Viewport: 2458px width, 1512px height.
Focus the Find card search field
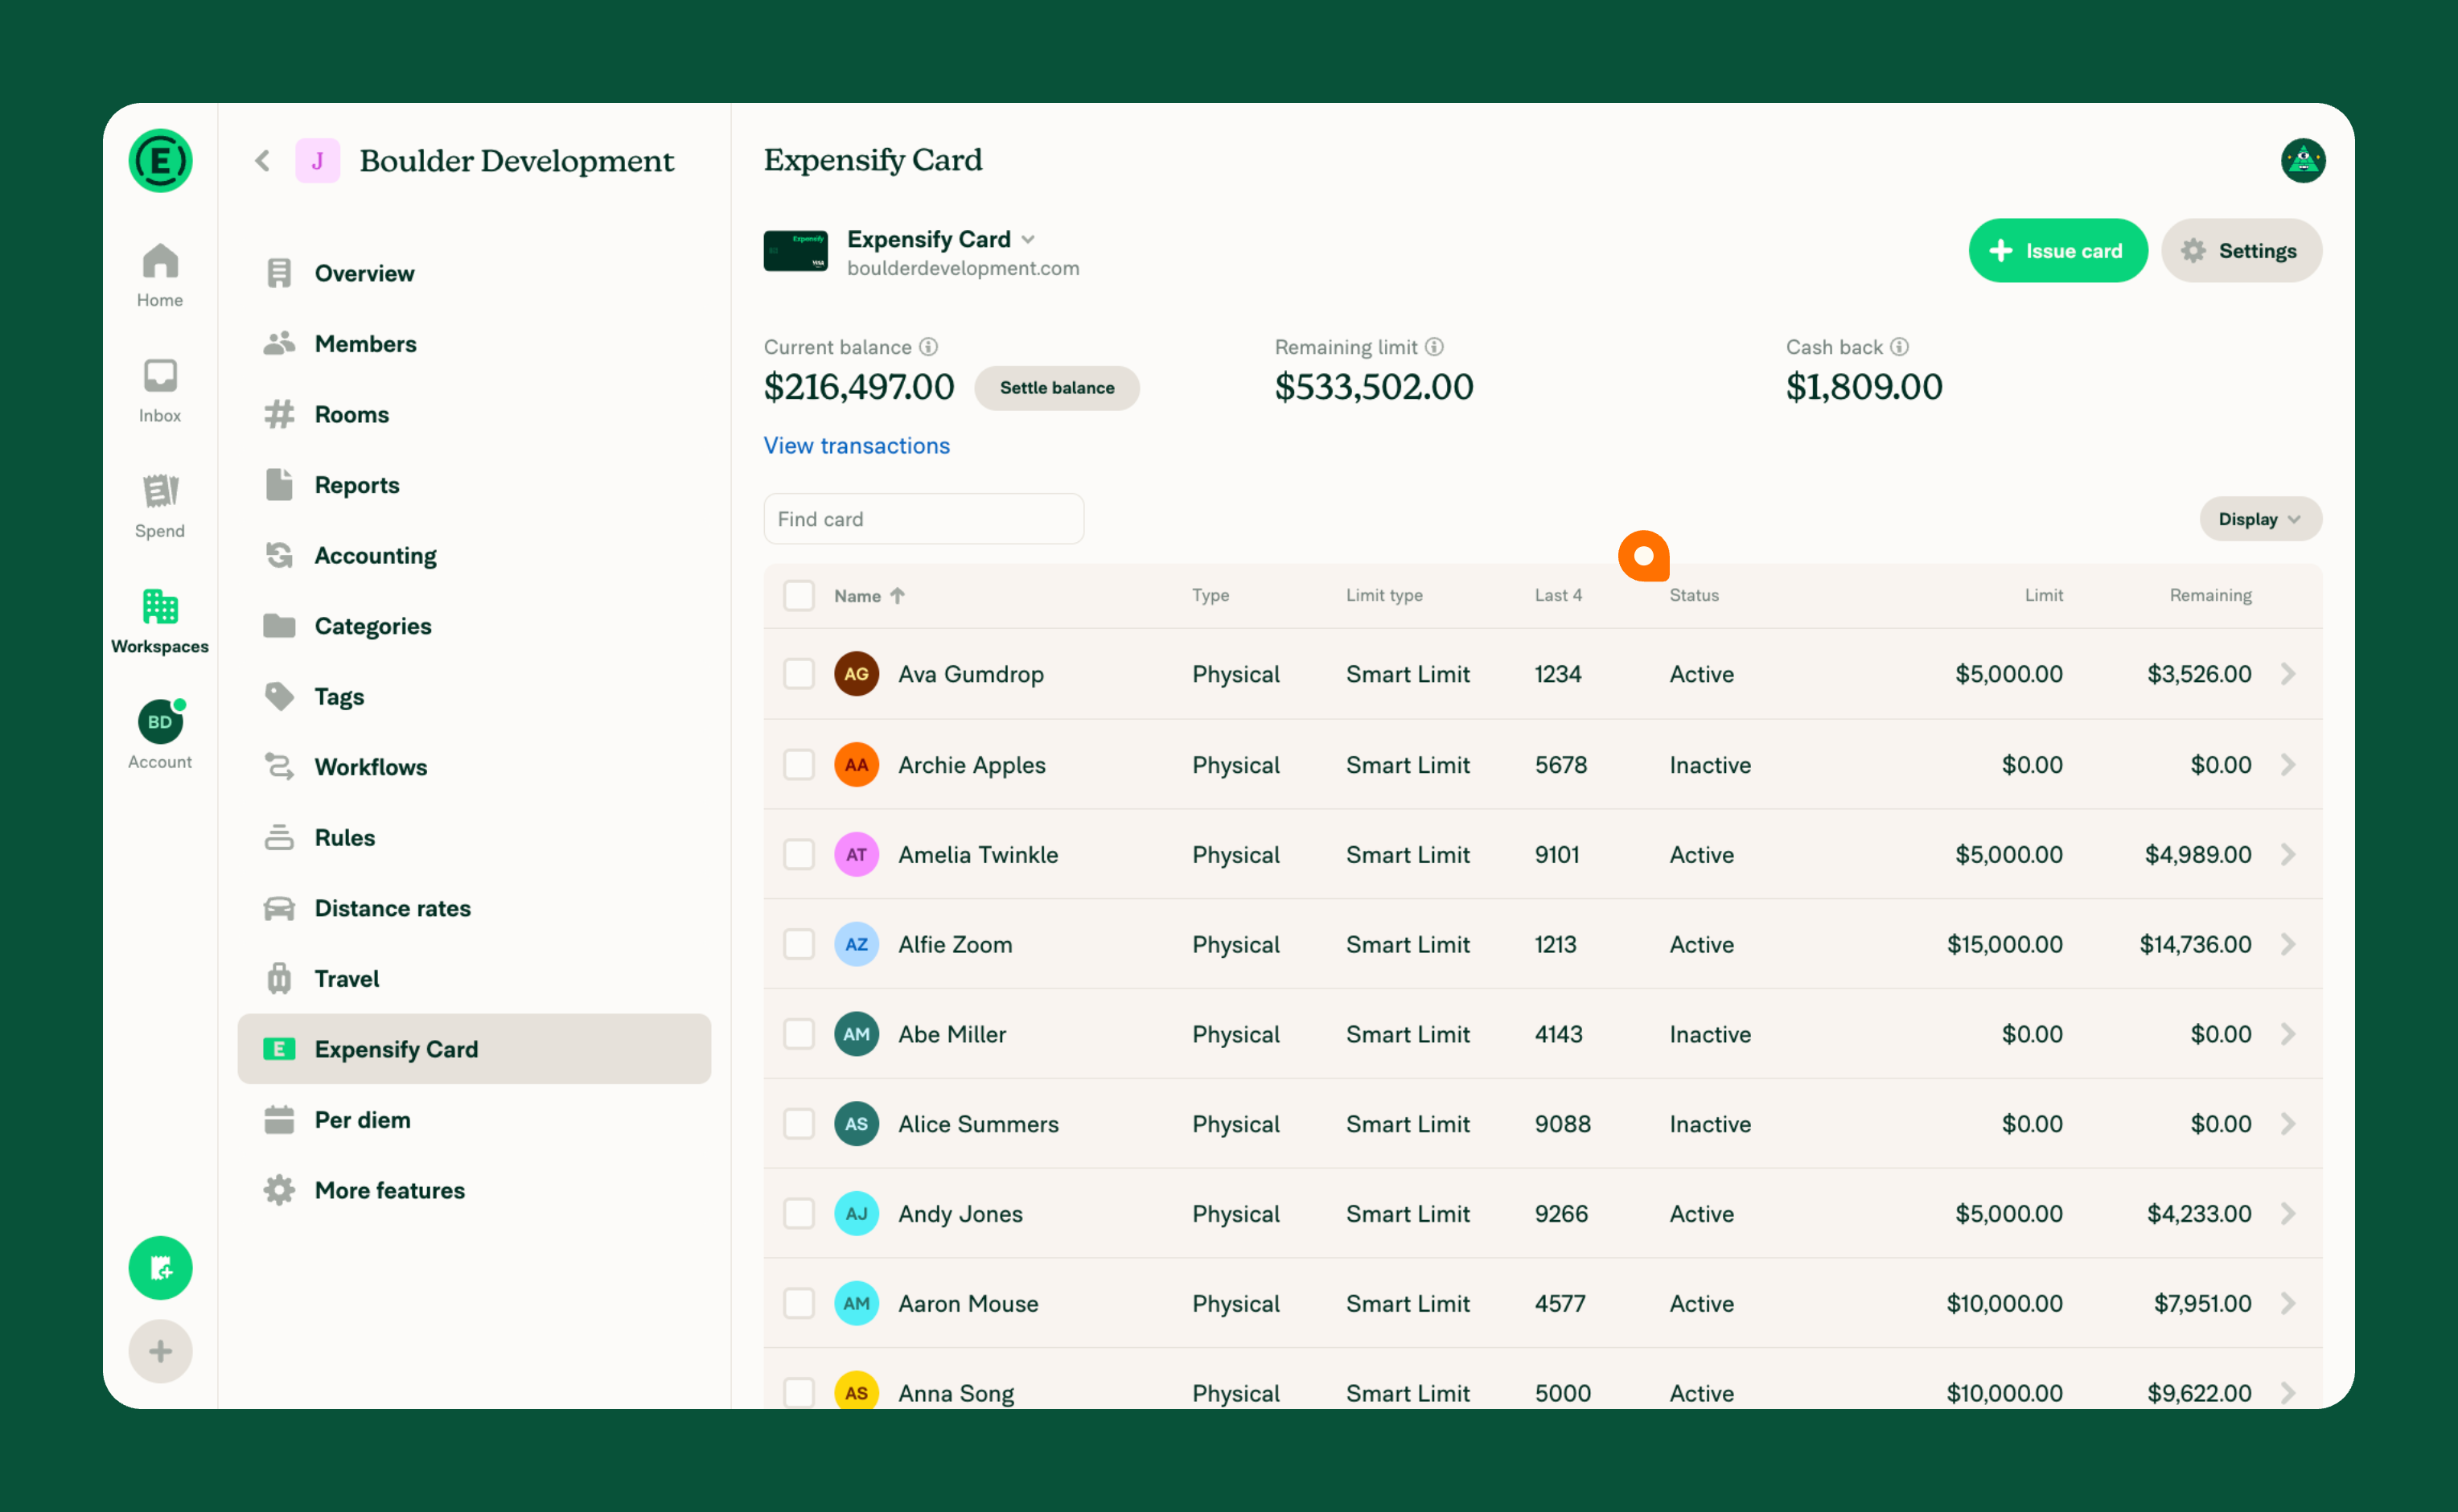tap(923, 519)
